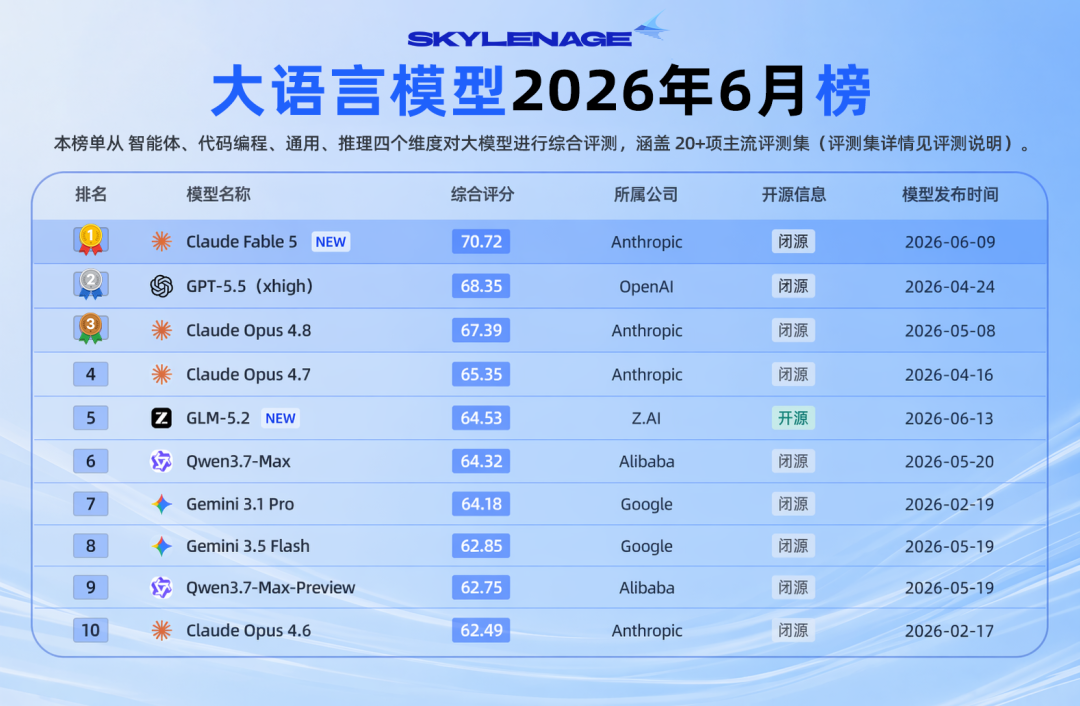Select the Gemini 3.5 Flash model name
This screenshot has width=1080, height=706.
[x=248, y=546]
